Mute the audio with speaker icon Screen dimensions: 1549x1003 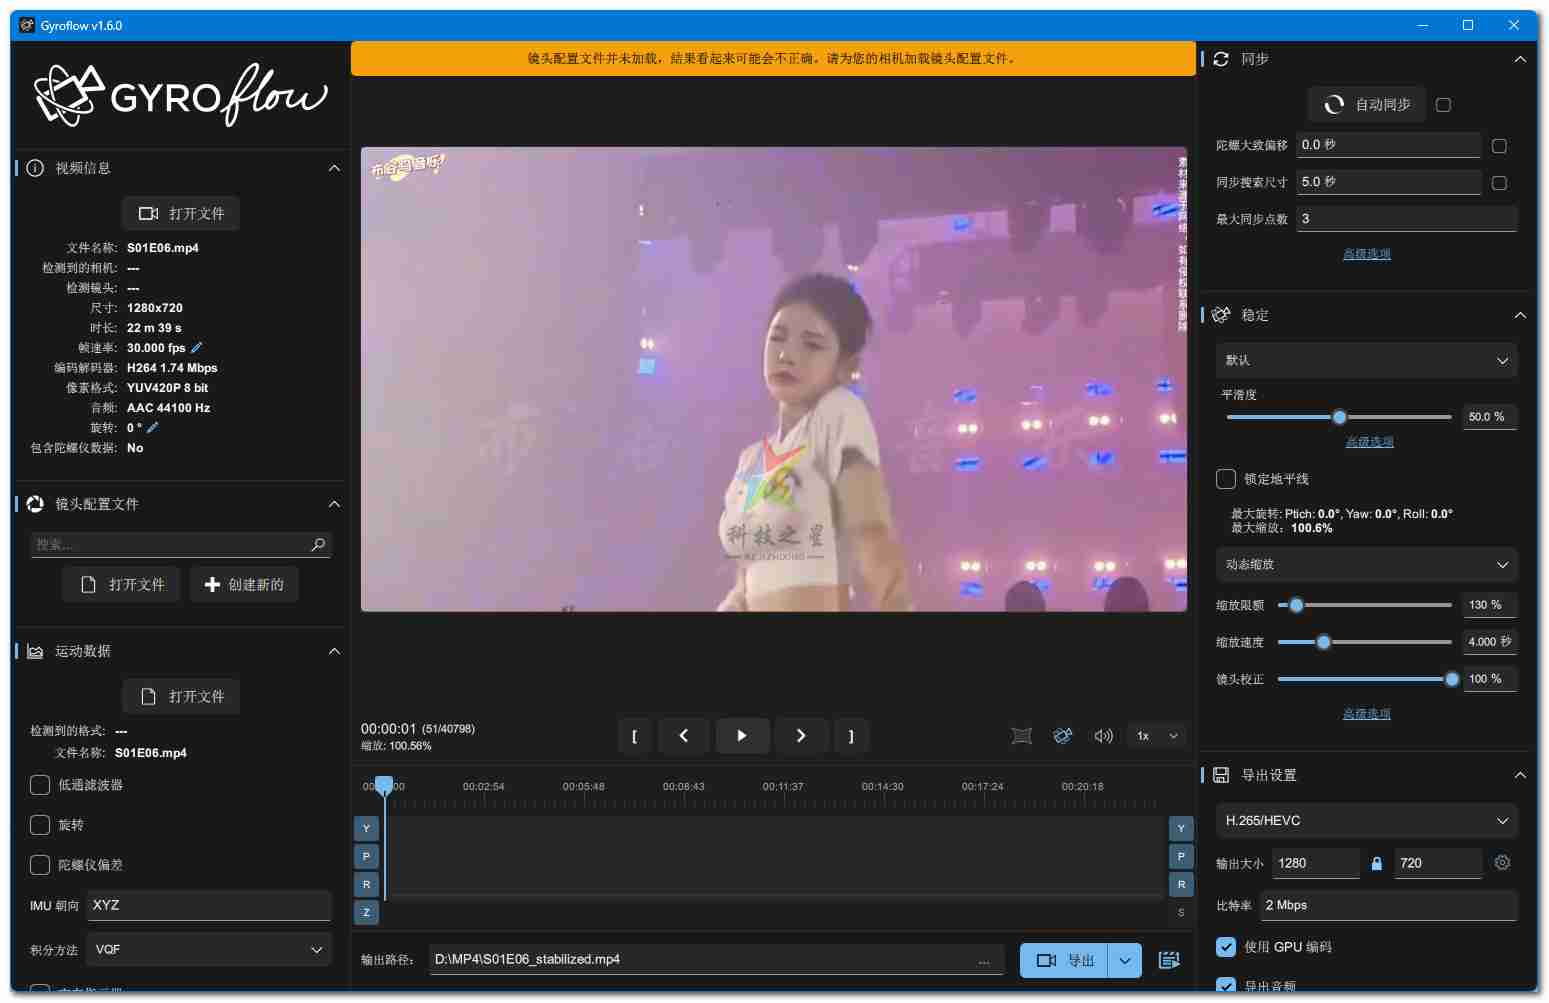pos(1103,736)
